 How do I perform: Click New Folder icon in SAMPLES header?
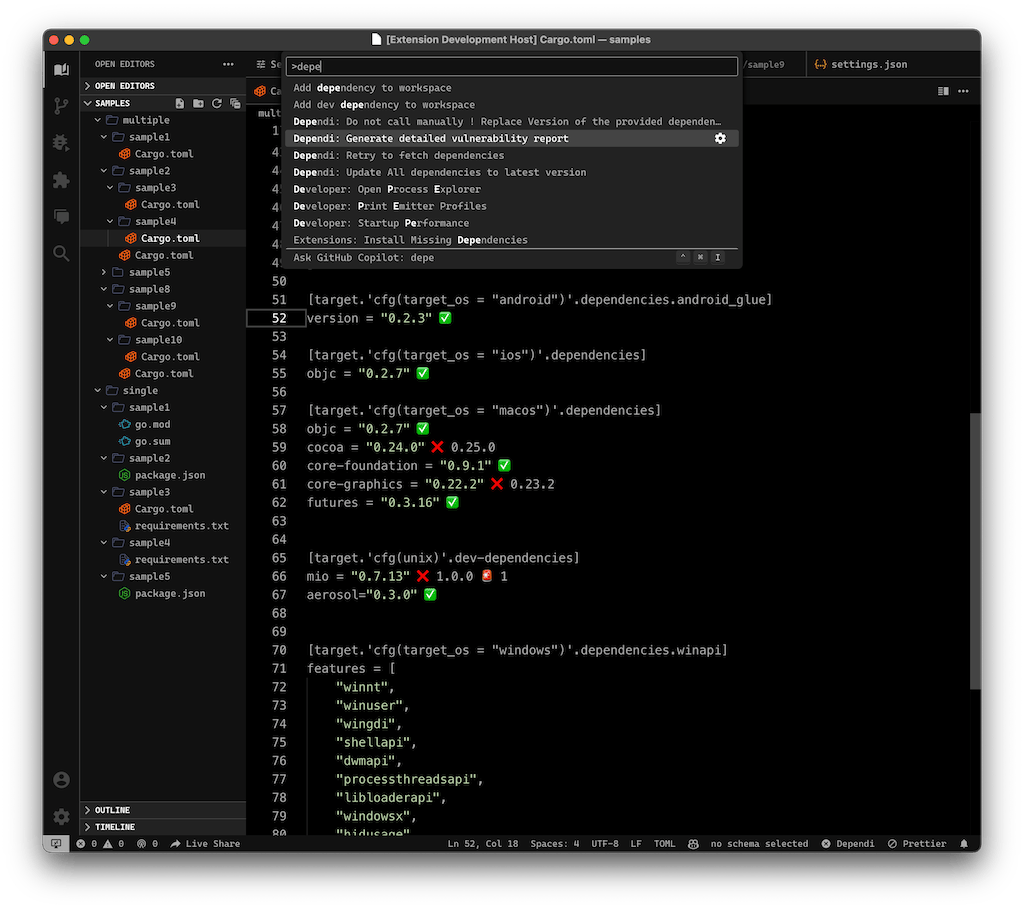click(x=199, y=103)
